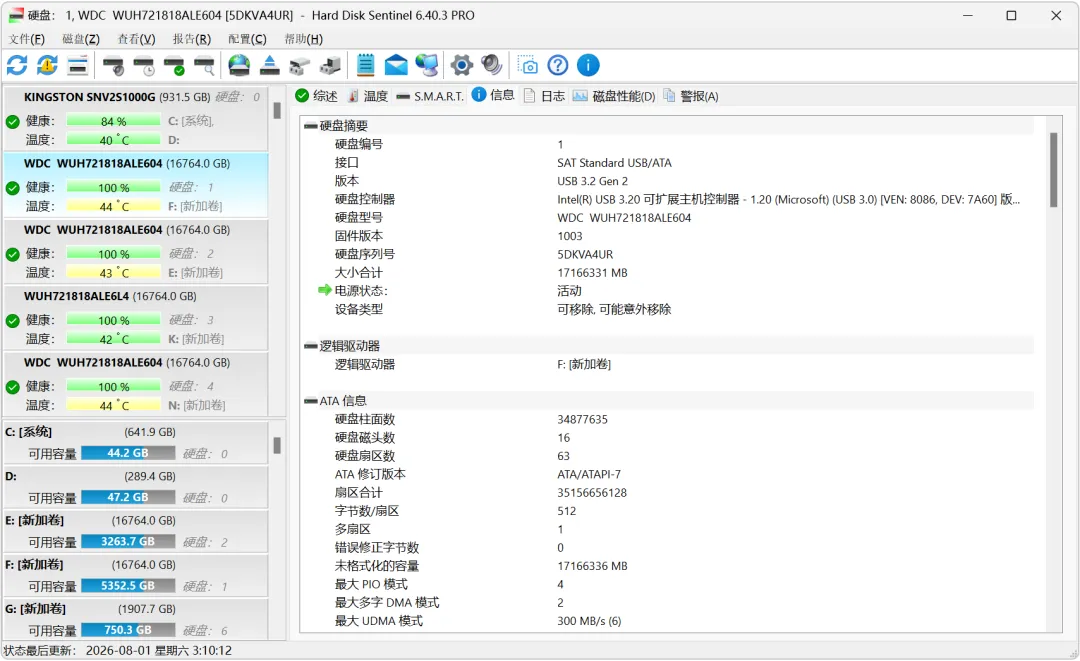Click the partition list scrollbar thumb
The image size is (1080, 661).
click(x=277, y=445)
